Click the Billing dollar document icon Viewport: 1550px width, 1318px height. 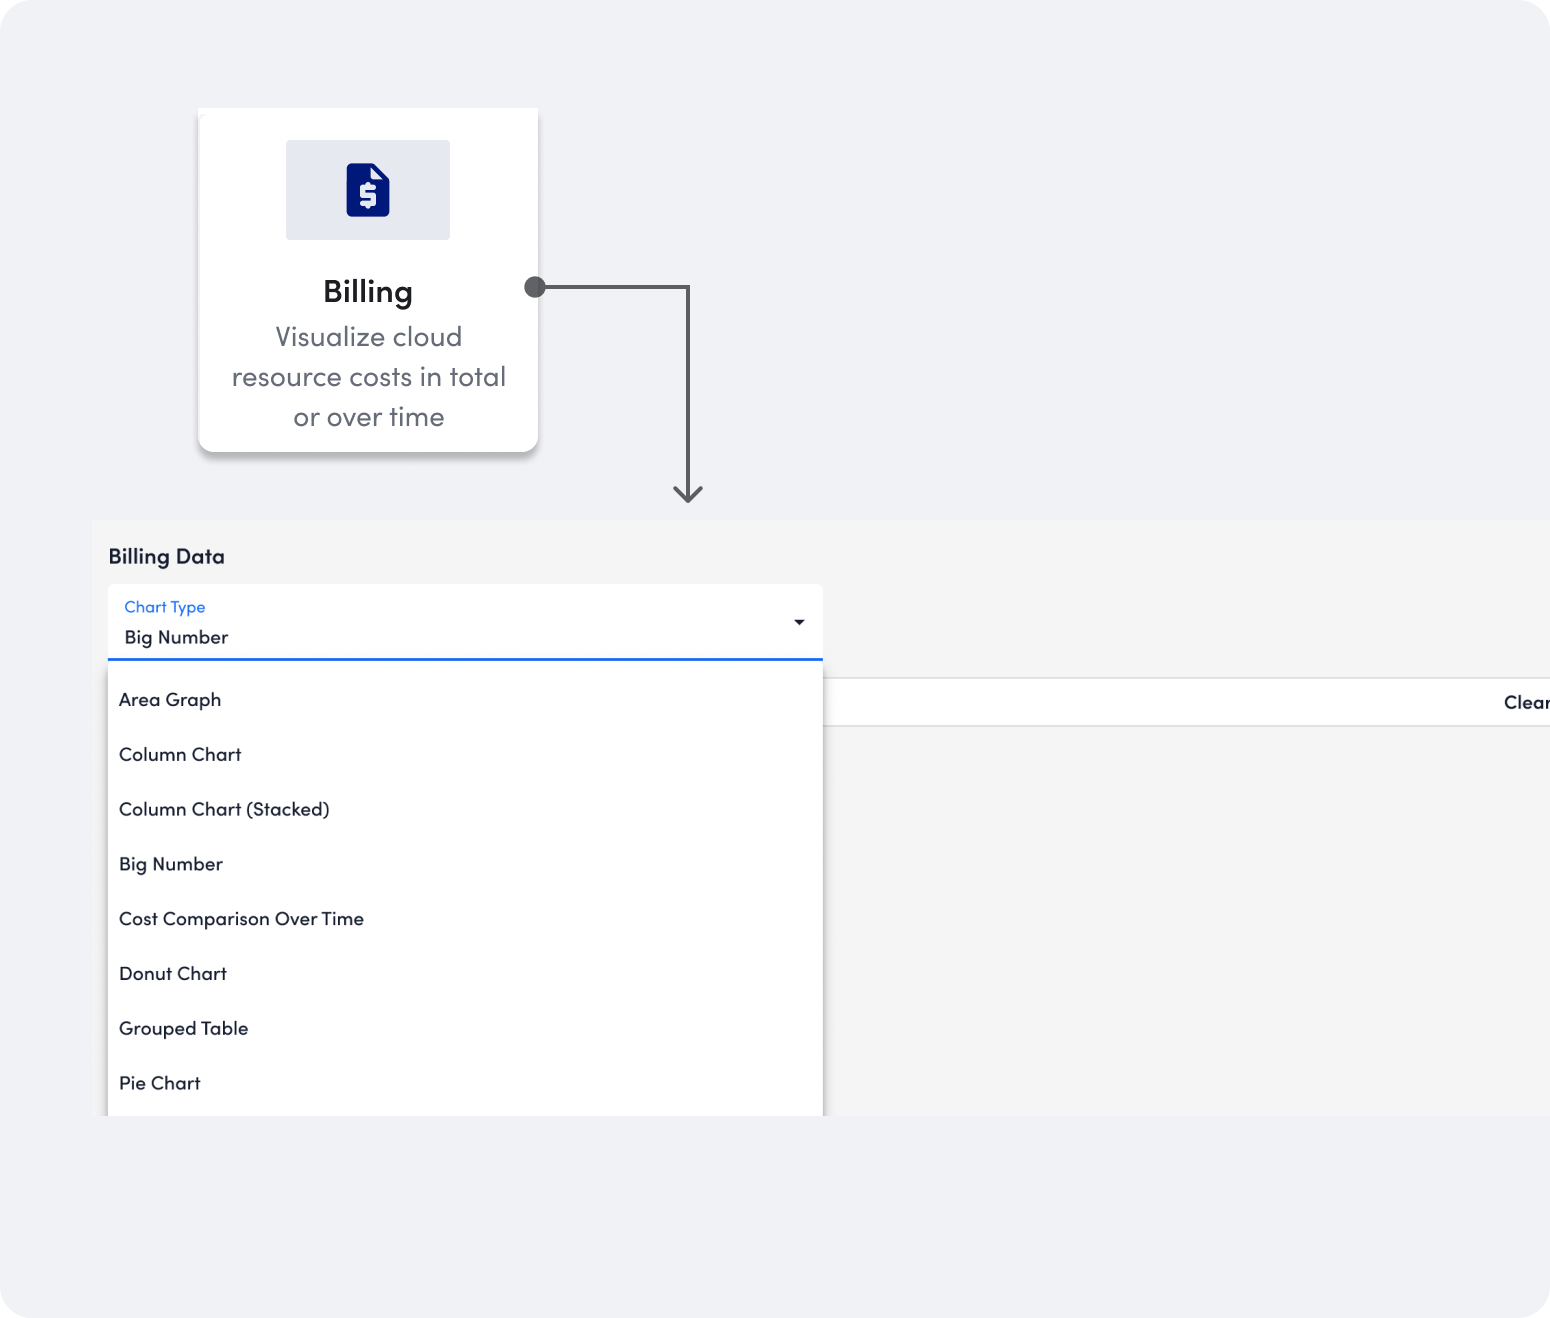[x=368, y=190]
